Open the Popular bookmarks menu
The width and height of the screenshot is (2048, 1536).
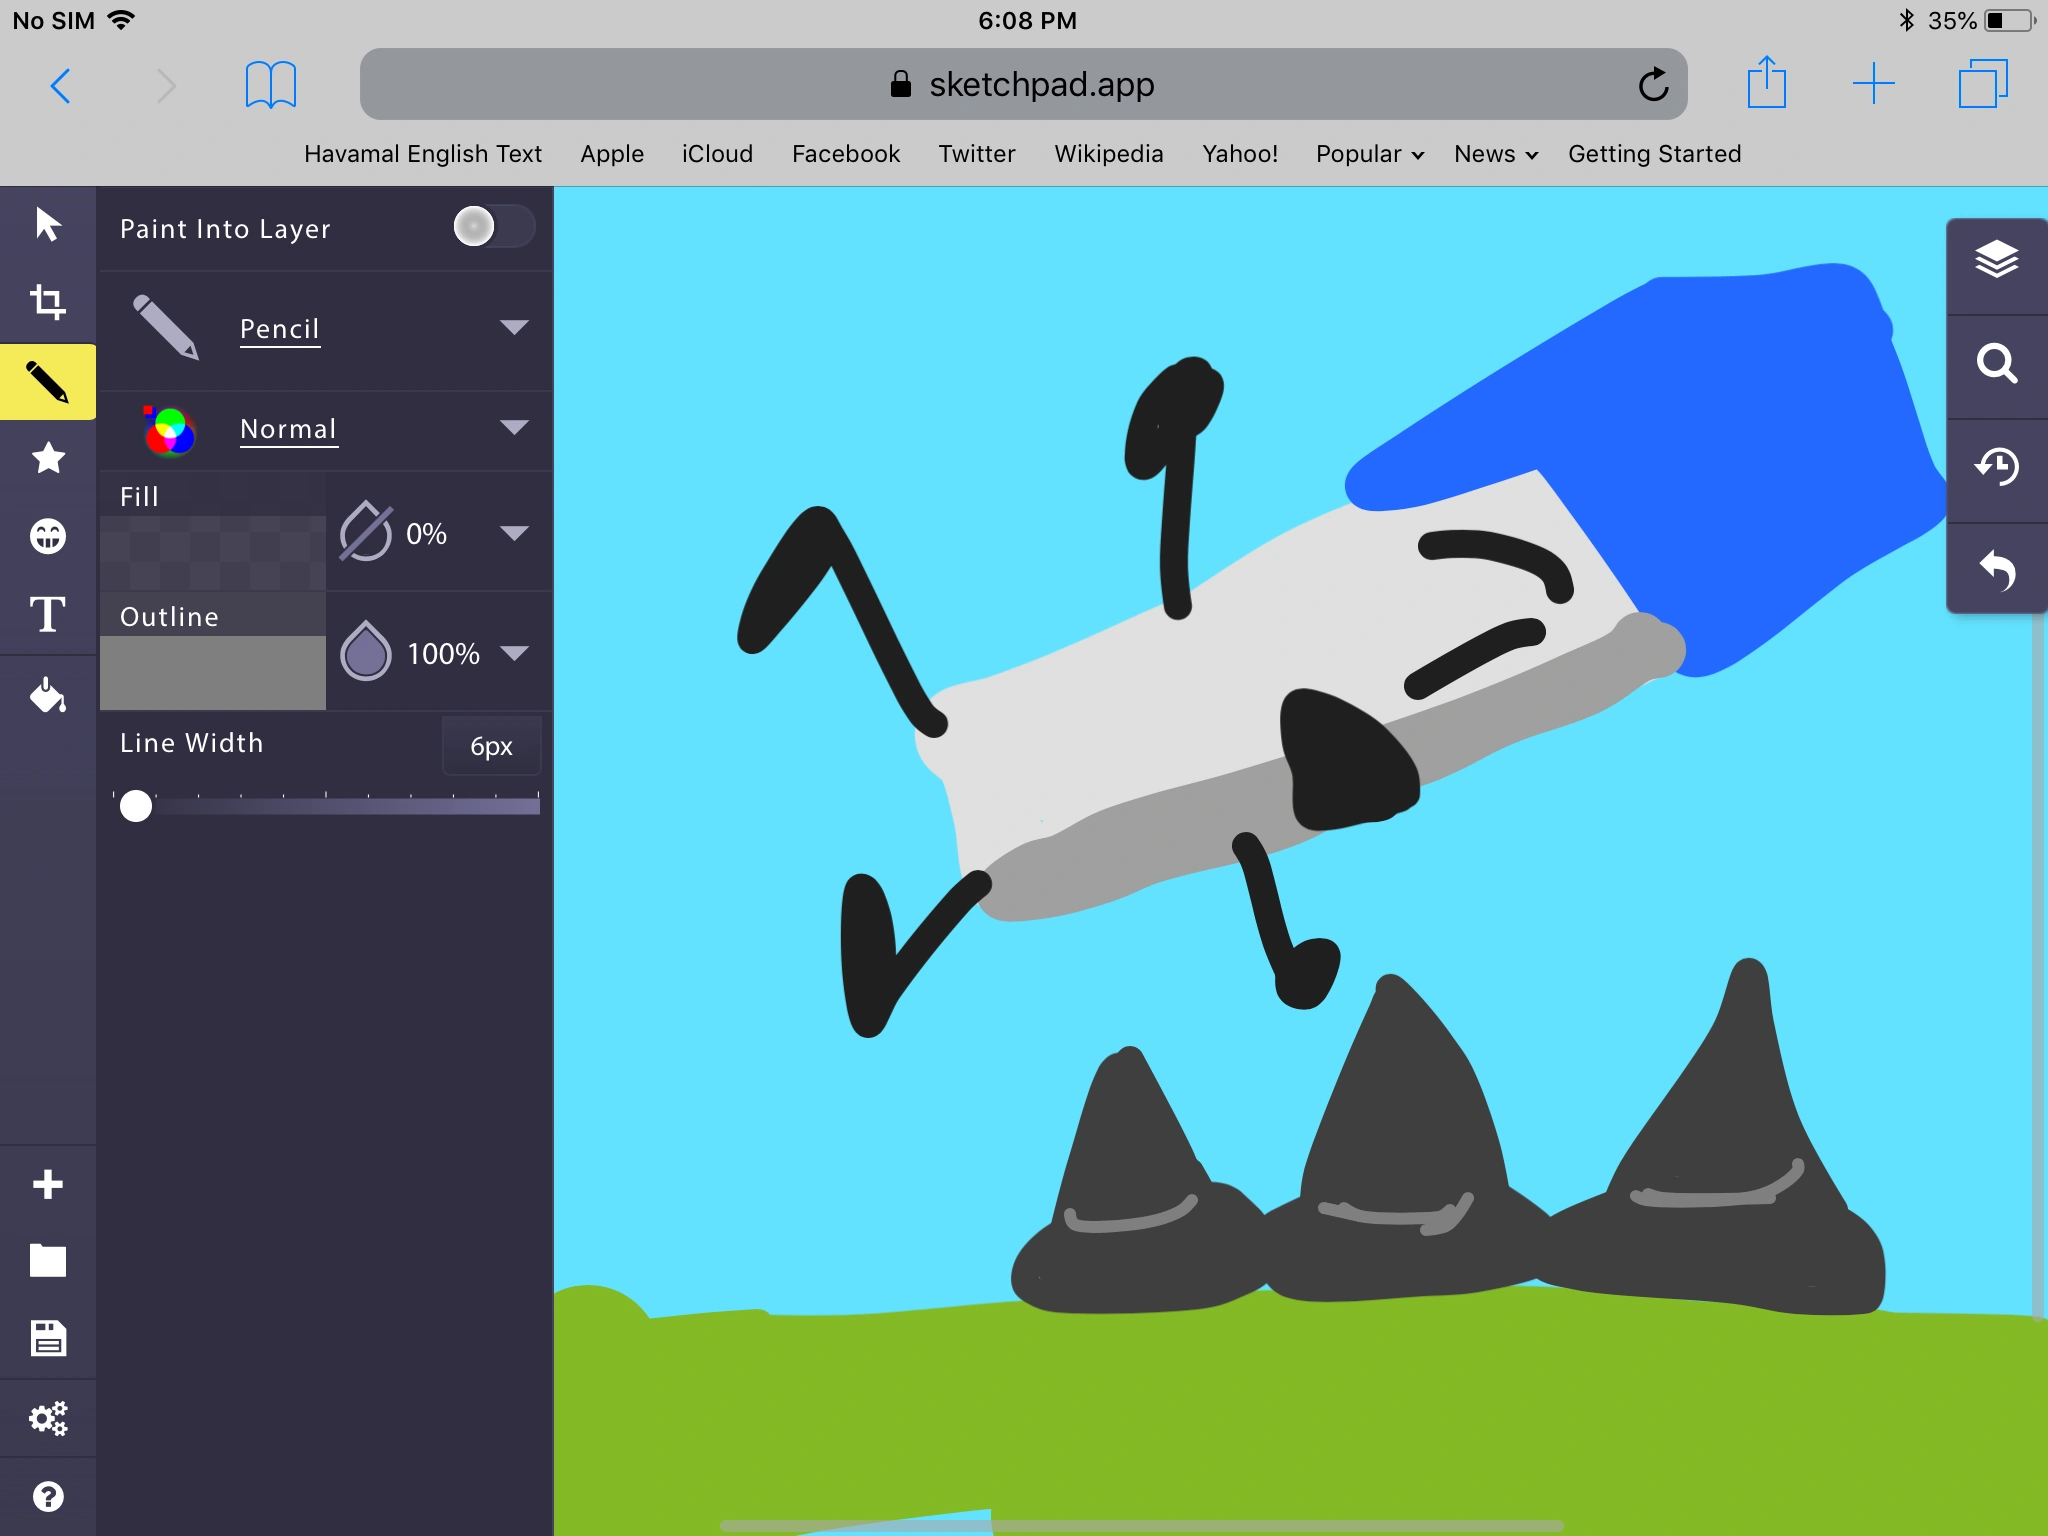(x=1368, y=154)
